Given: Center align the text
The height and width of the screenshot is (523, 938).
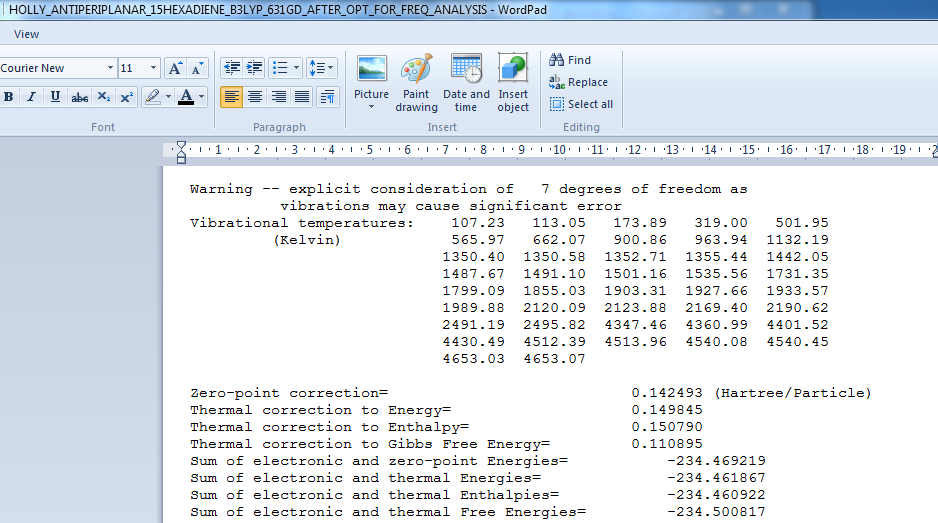Looking at the screenshot, I should tap(255, 97).
